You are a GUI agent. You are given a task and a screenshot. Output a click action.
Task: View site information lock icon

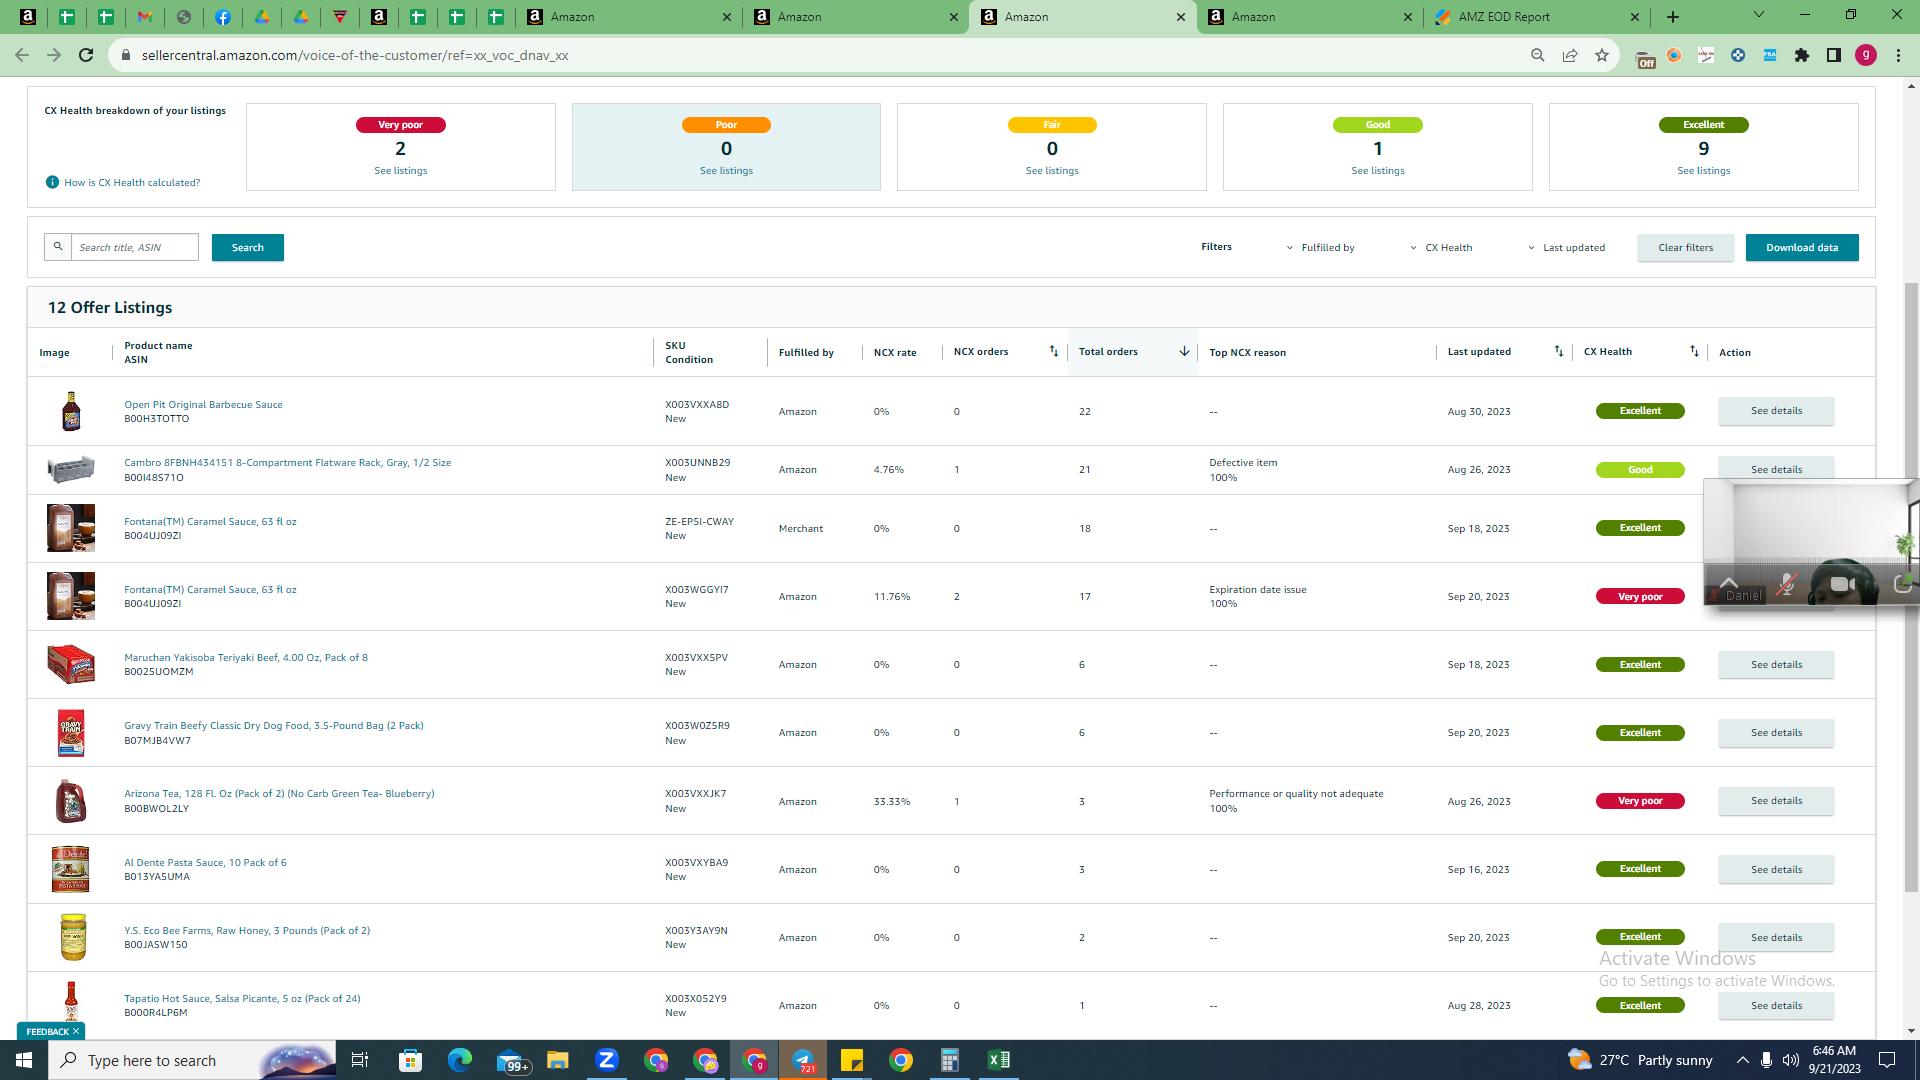pos(126,55)
